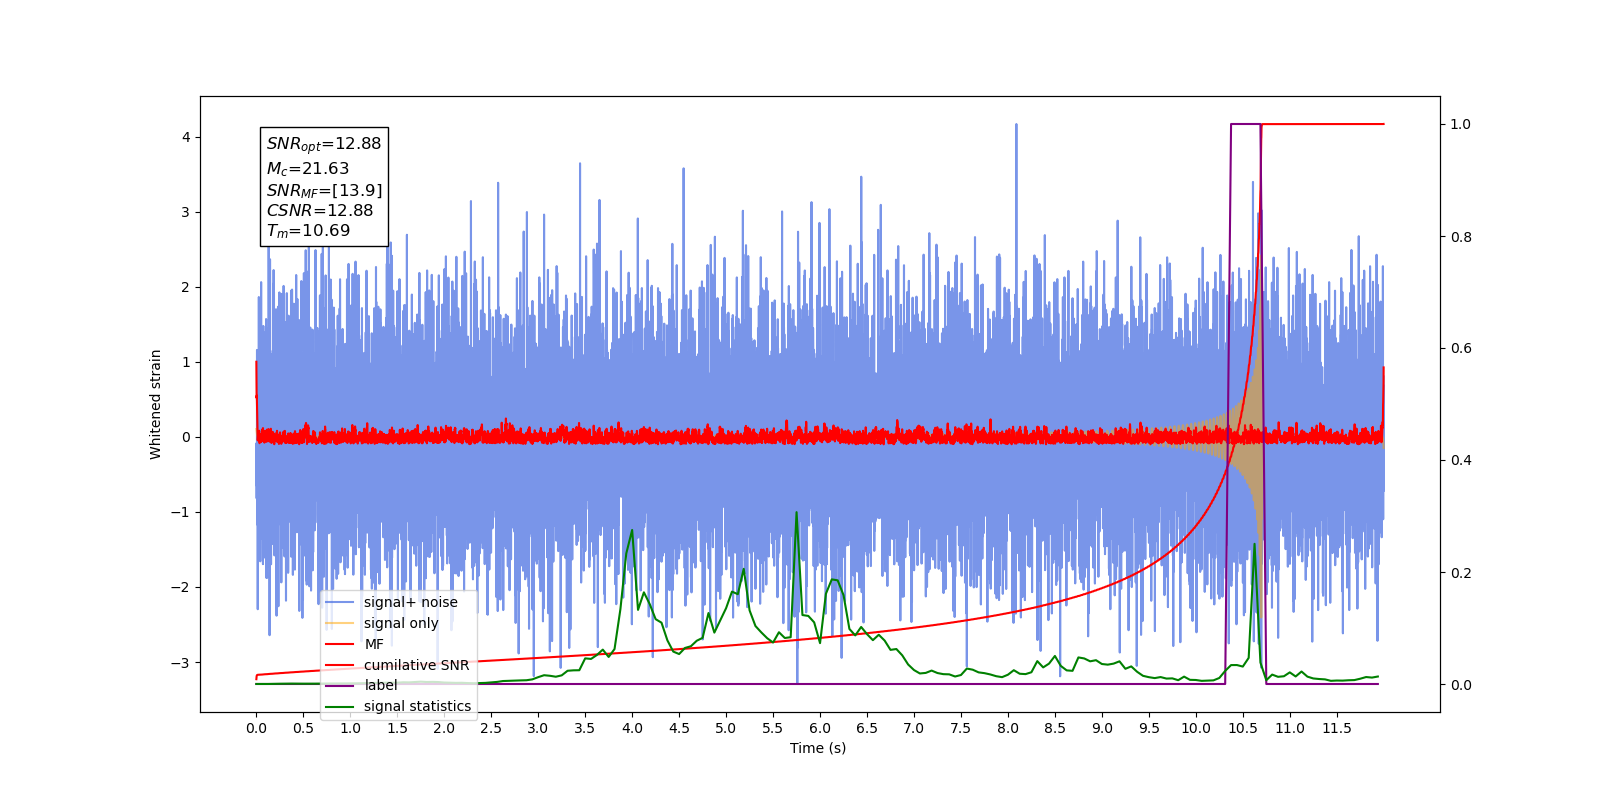Click the left y-axis tick label −3
This screenshot has height=800, width=1600.
tap(181, 663)
